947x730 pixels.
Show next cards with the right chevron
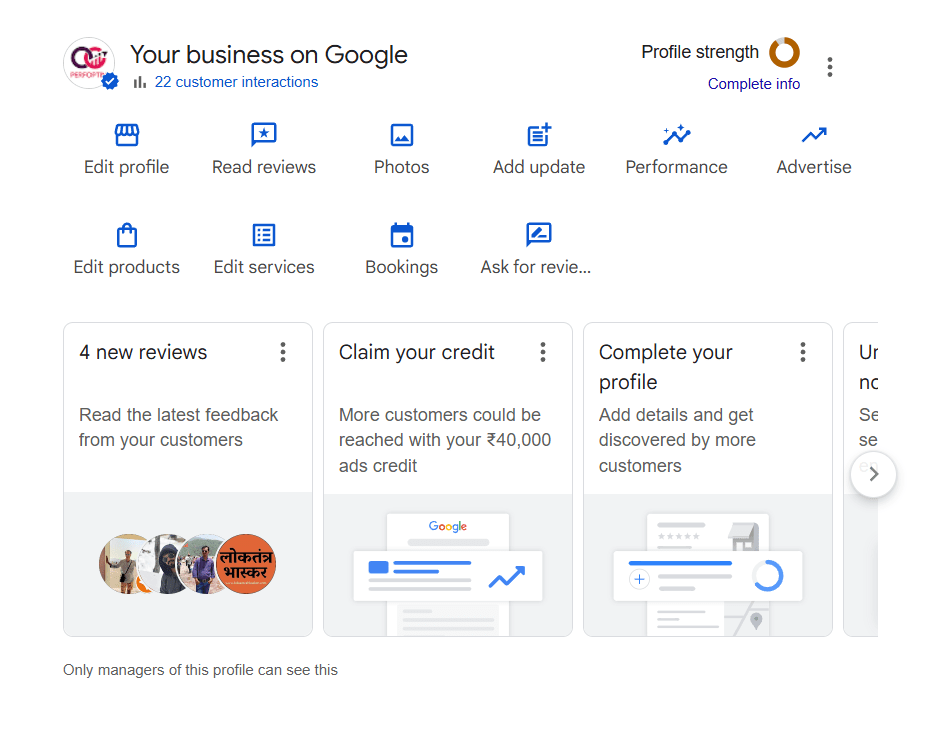click(873, 475)
